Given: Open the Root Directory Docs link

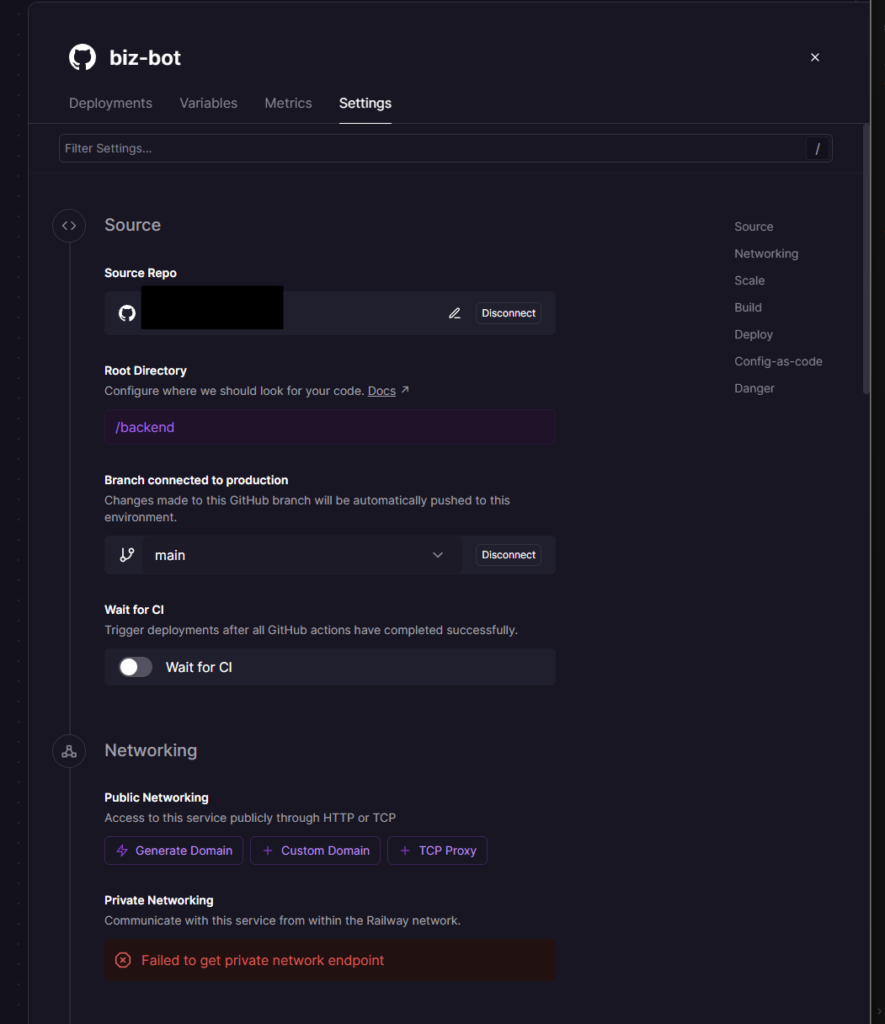Looking at the screenshot, I should click(382, 391).
